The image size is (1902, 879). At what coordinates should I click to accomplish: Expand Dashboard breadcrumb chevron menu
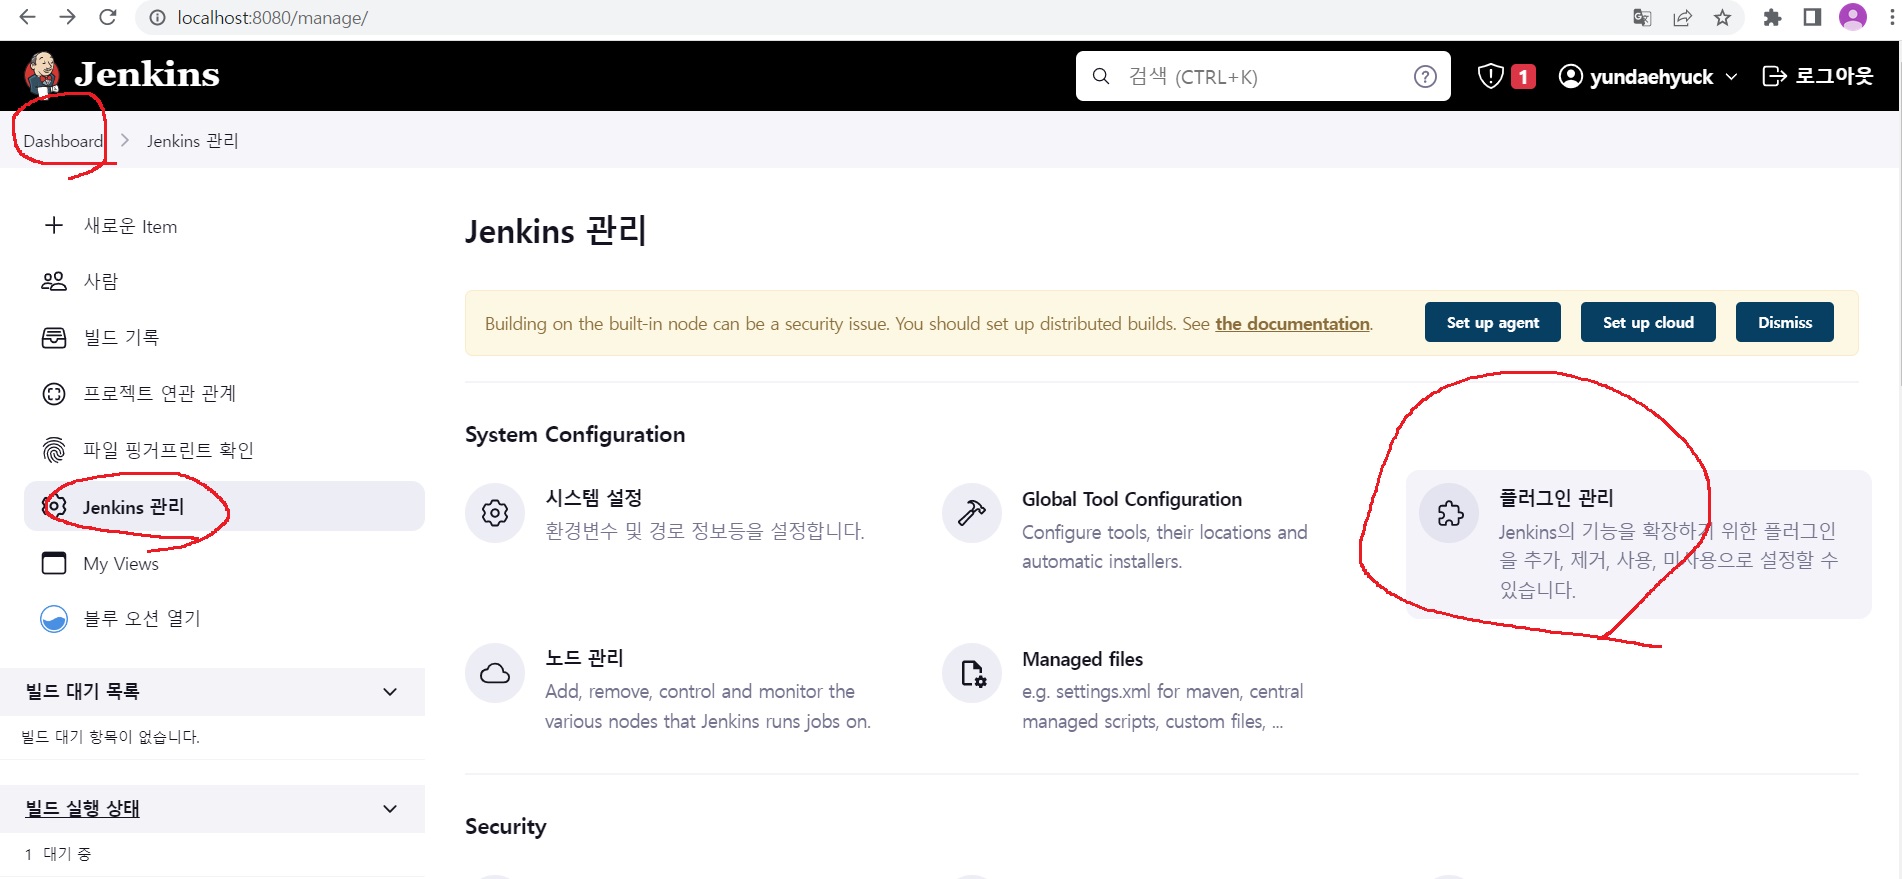(125, 141)
